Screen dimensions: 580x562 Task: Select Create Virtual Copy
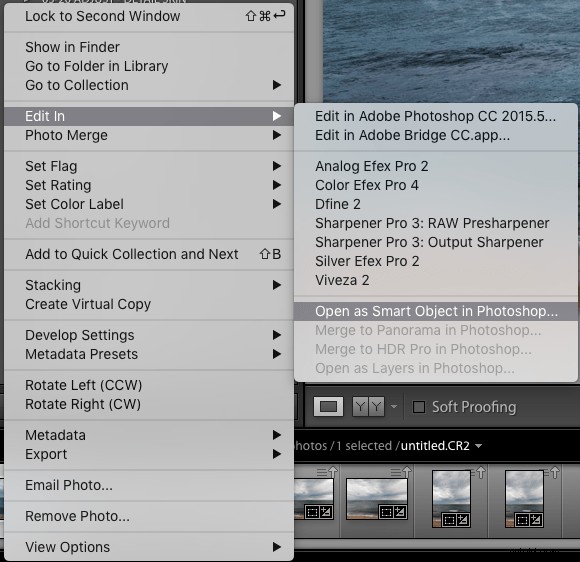[149, 304]
